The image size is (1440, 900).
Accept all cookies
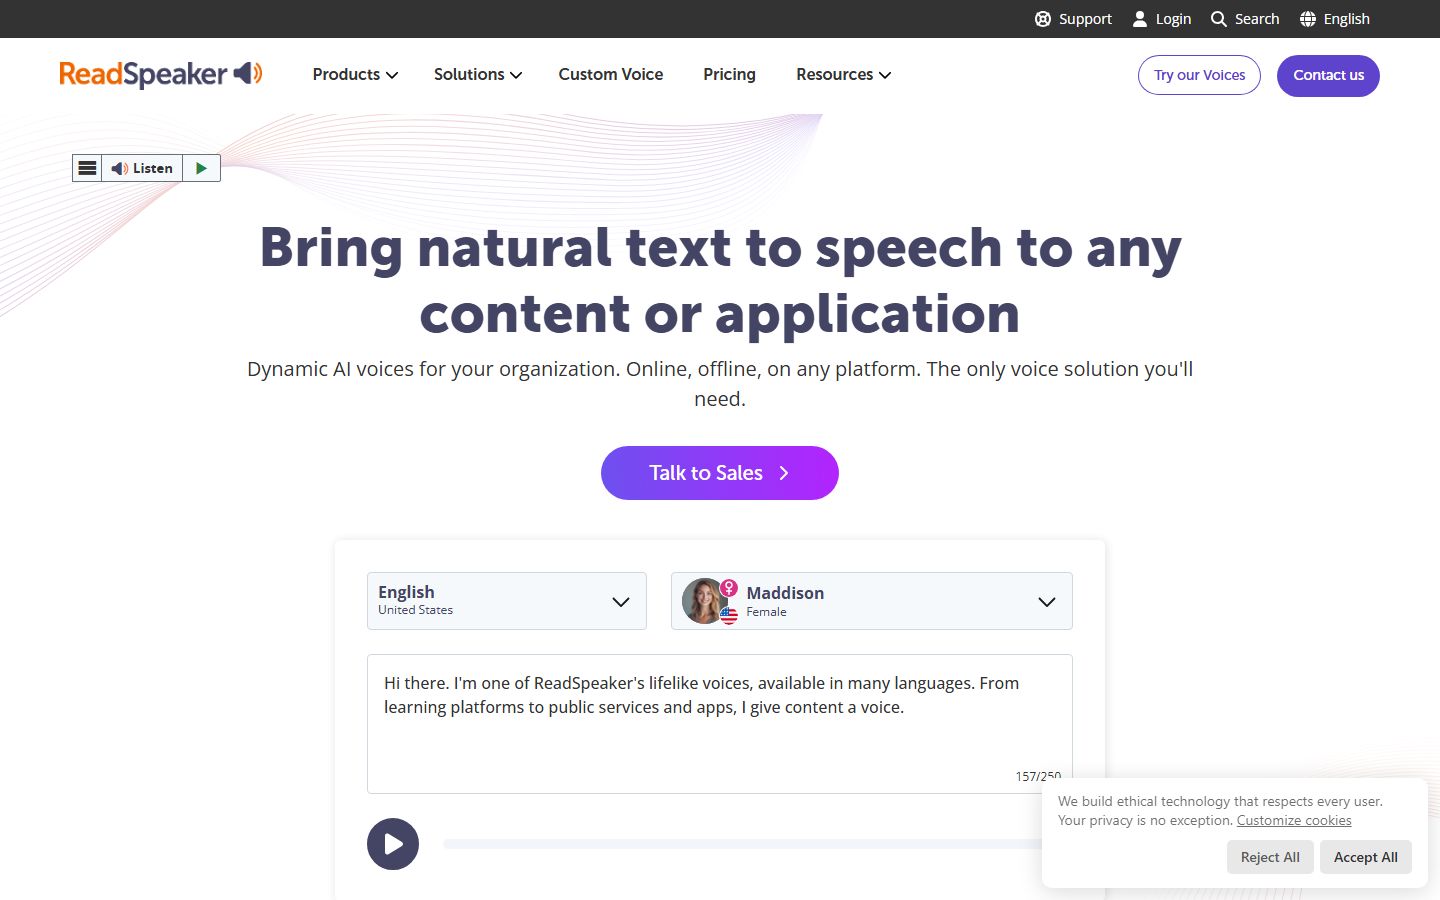click(1366, 857)
